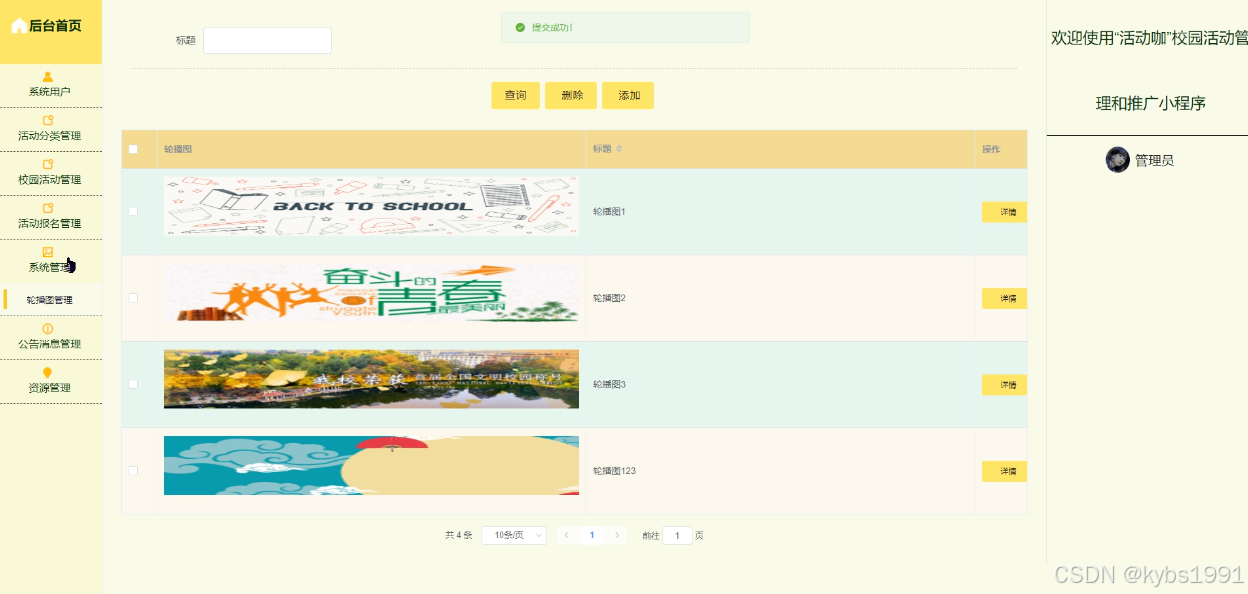Screen dimensions: 1248x594
Task: Open 详情 for 轮播图2
Action: tap(1004, 298)
